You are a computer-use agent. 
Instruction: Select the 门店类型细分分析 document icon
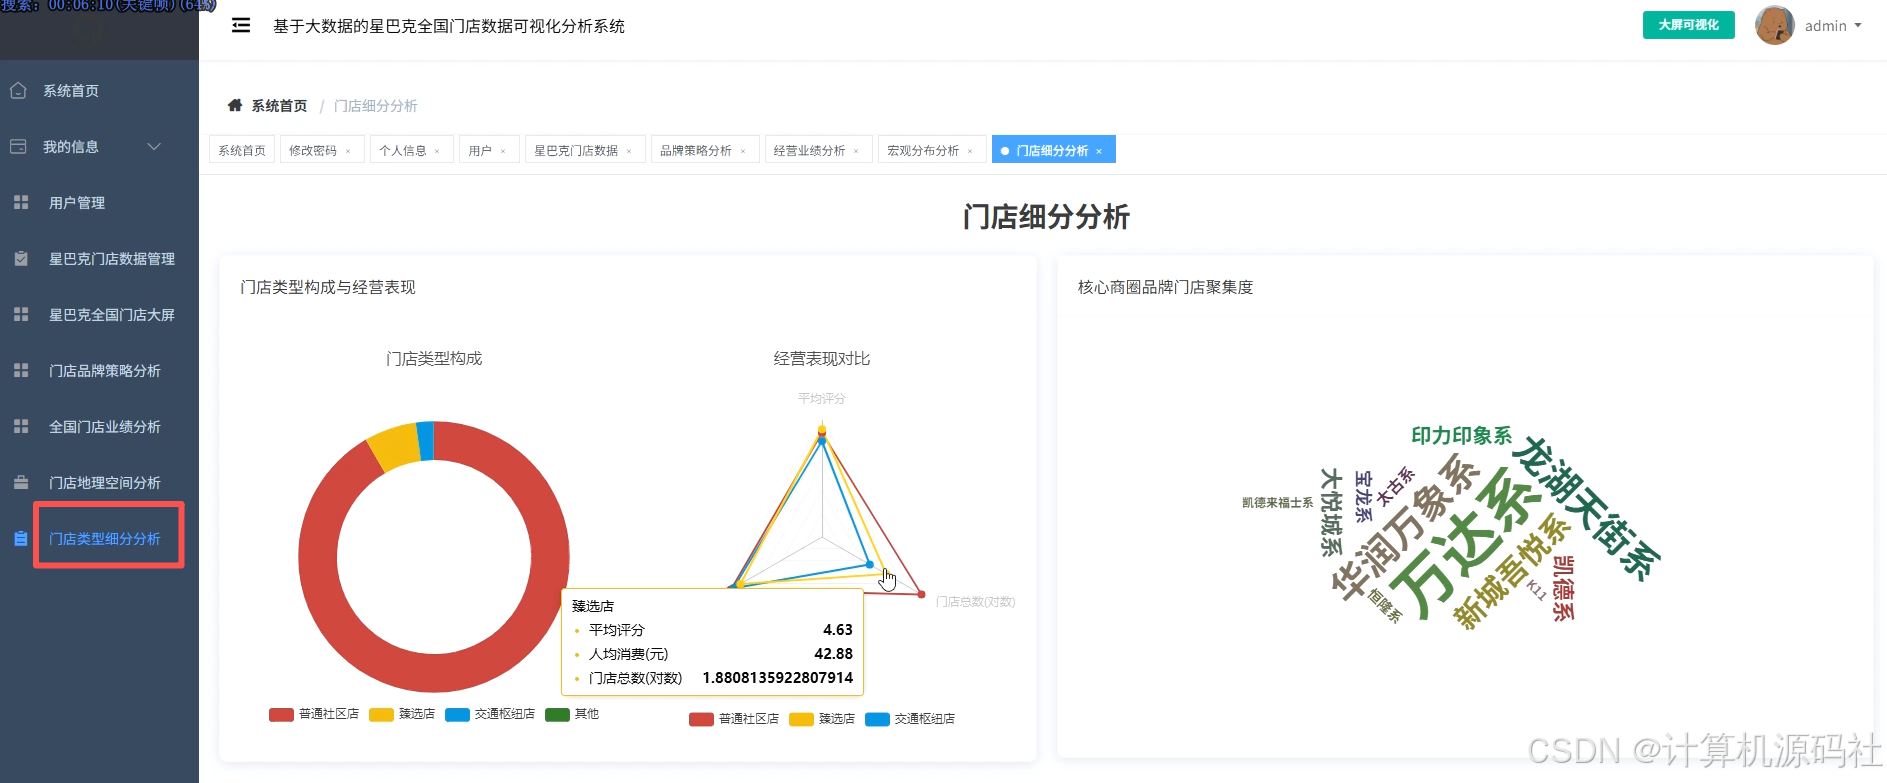click(21, 539)
